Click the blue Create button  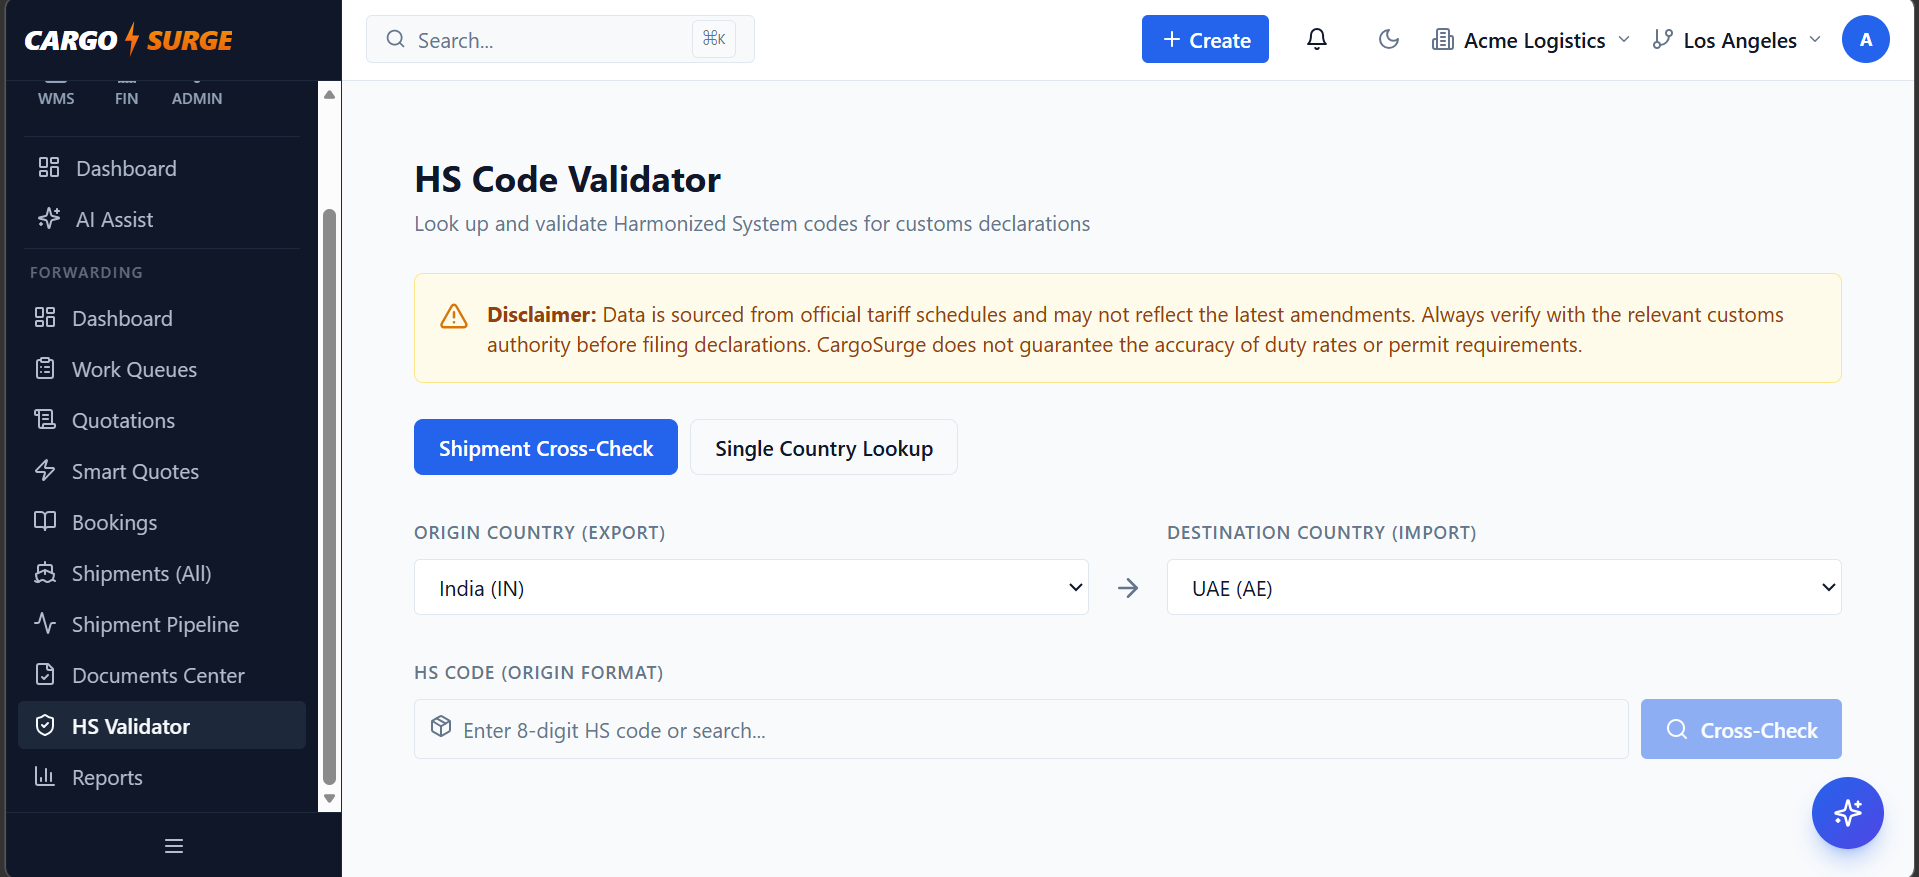(1205, 39)
